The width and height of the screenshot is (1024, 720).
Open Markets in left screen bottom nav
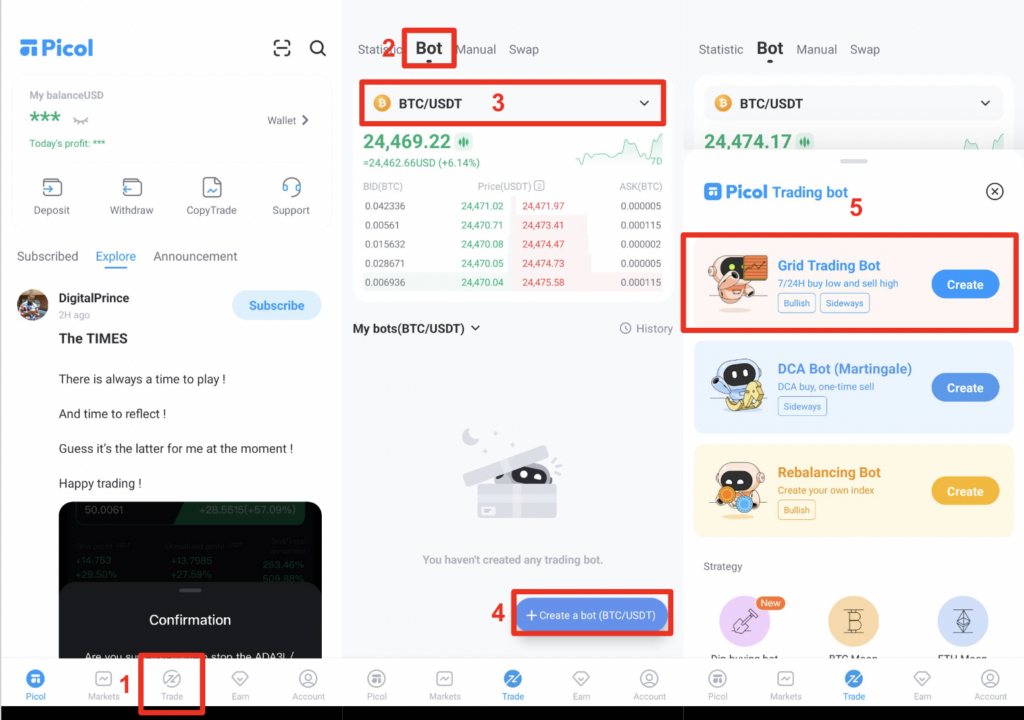click(x=103, y=685)
